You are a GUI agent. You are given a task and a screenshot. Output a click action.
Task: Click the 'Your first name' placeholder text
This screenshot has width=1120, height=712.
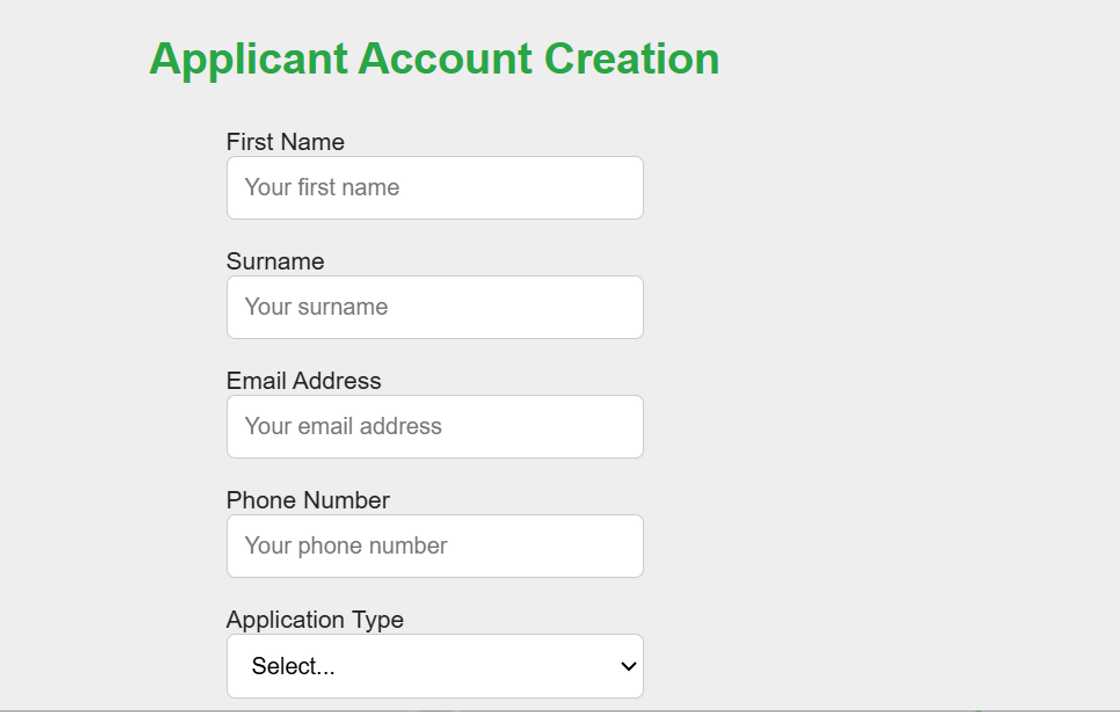pos(320,187)
